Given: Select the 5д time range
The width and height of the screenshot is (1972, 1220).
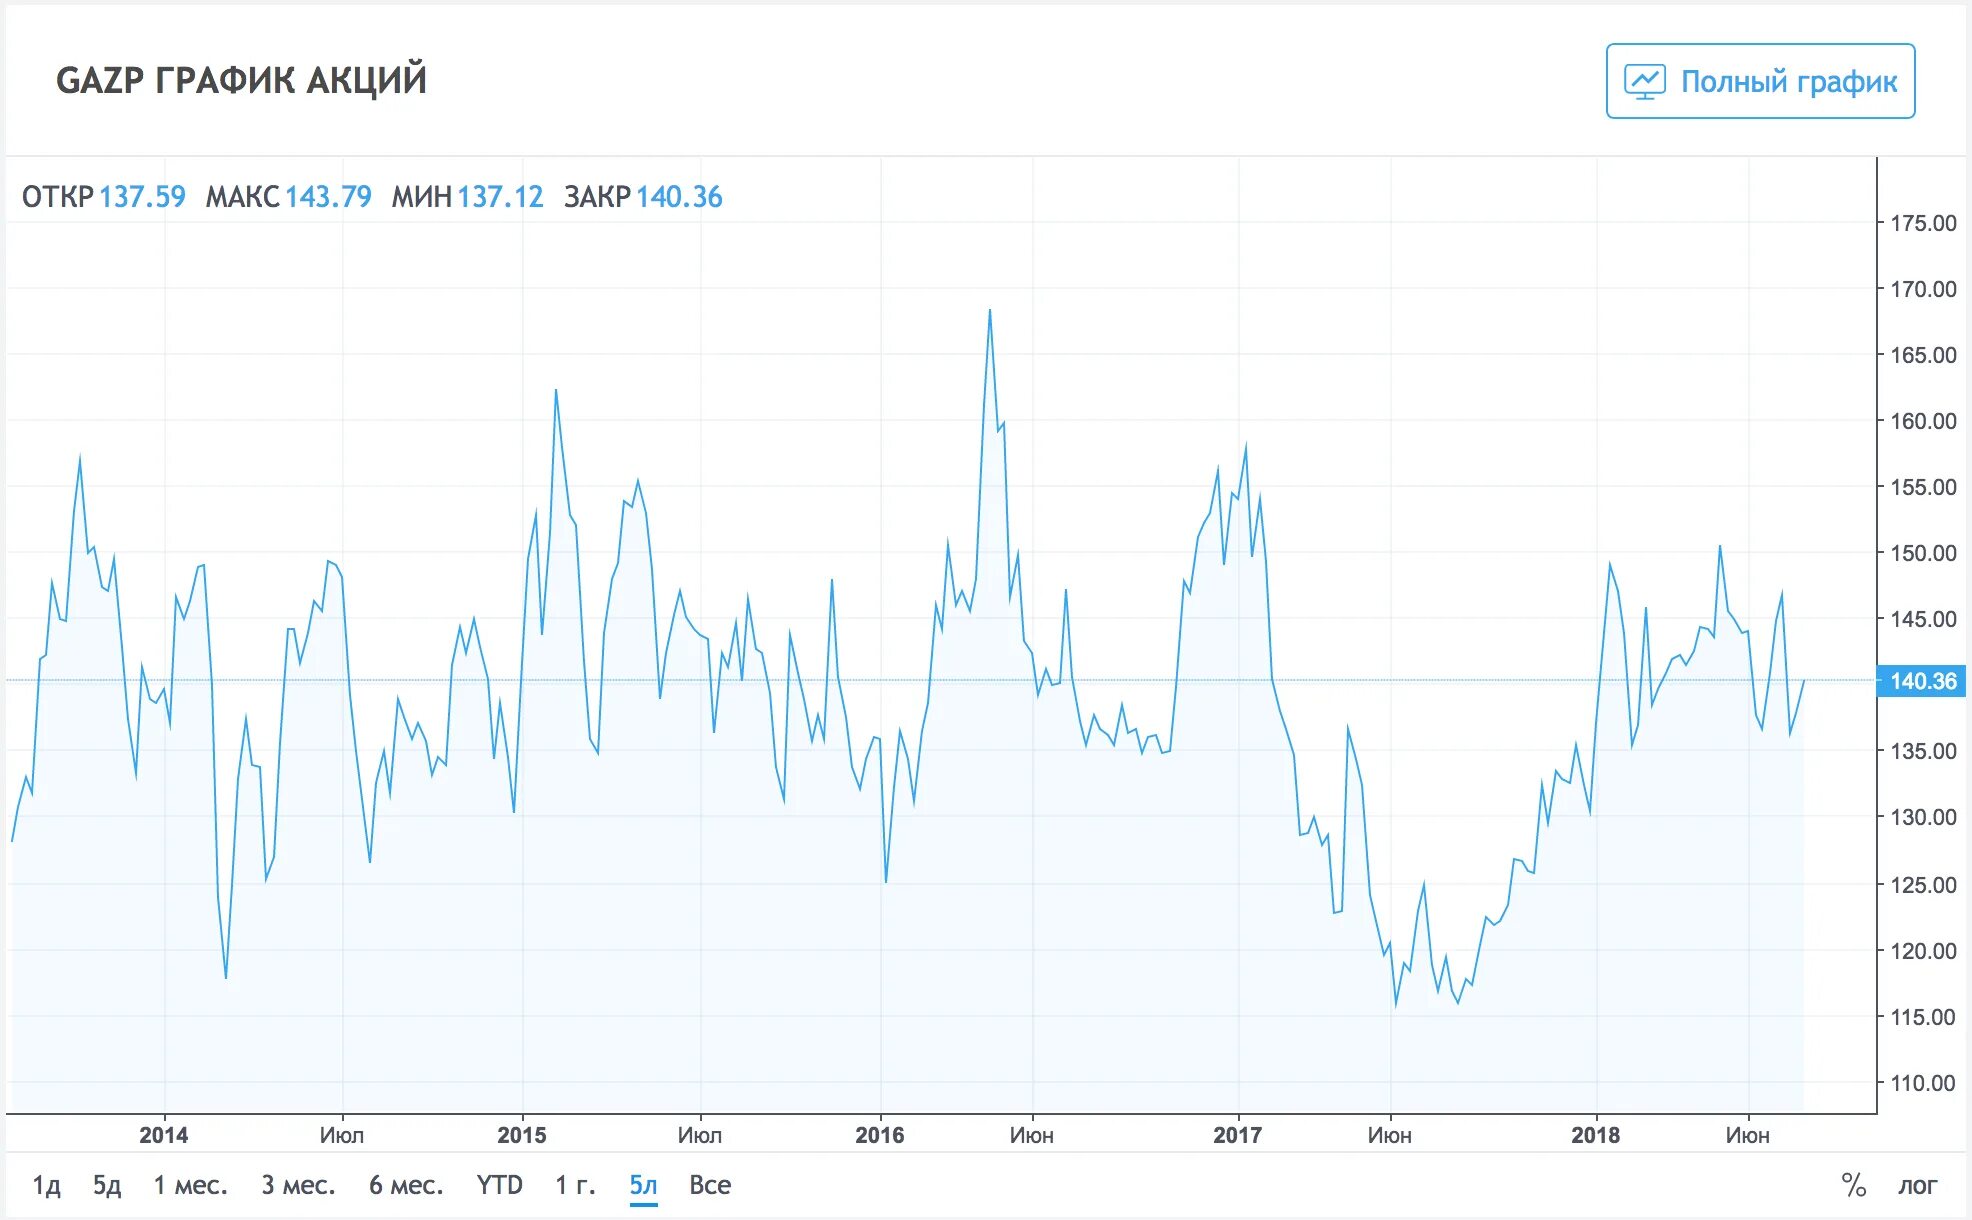Looking at the screenshot, I should click(107, 1185).
